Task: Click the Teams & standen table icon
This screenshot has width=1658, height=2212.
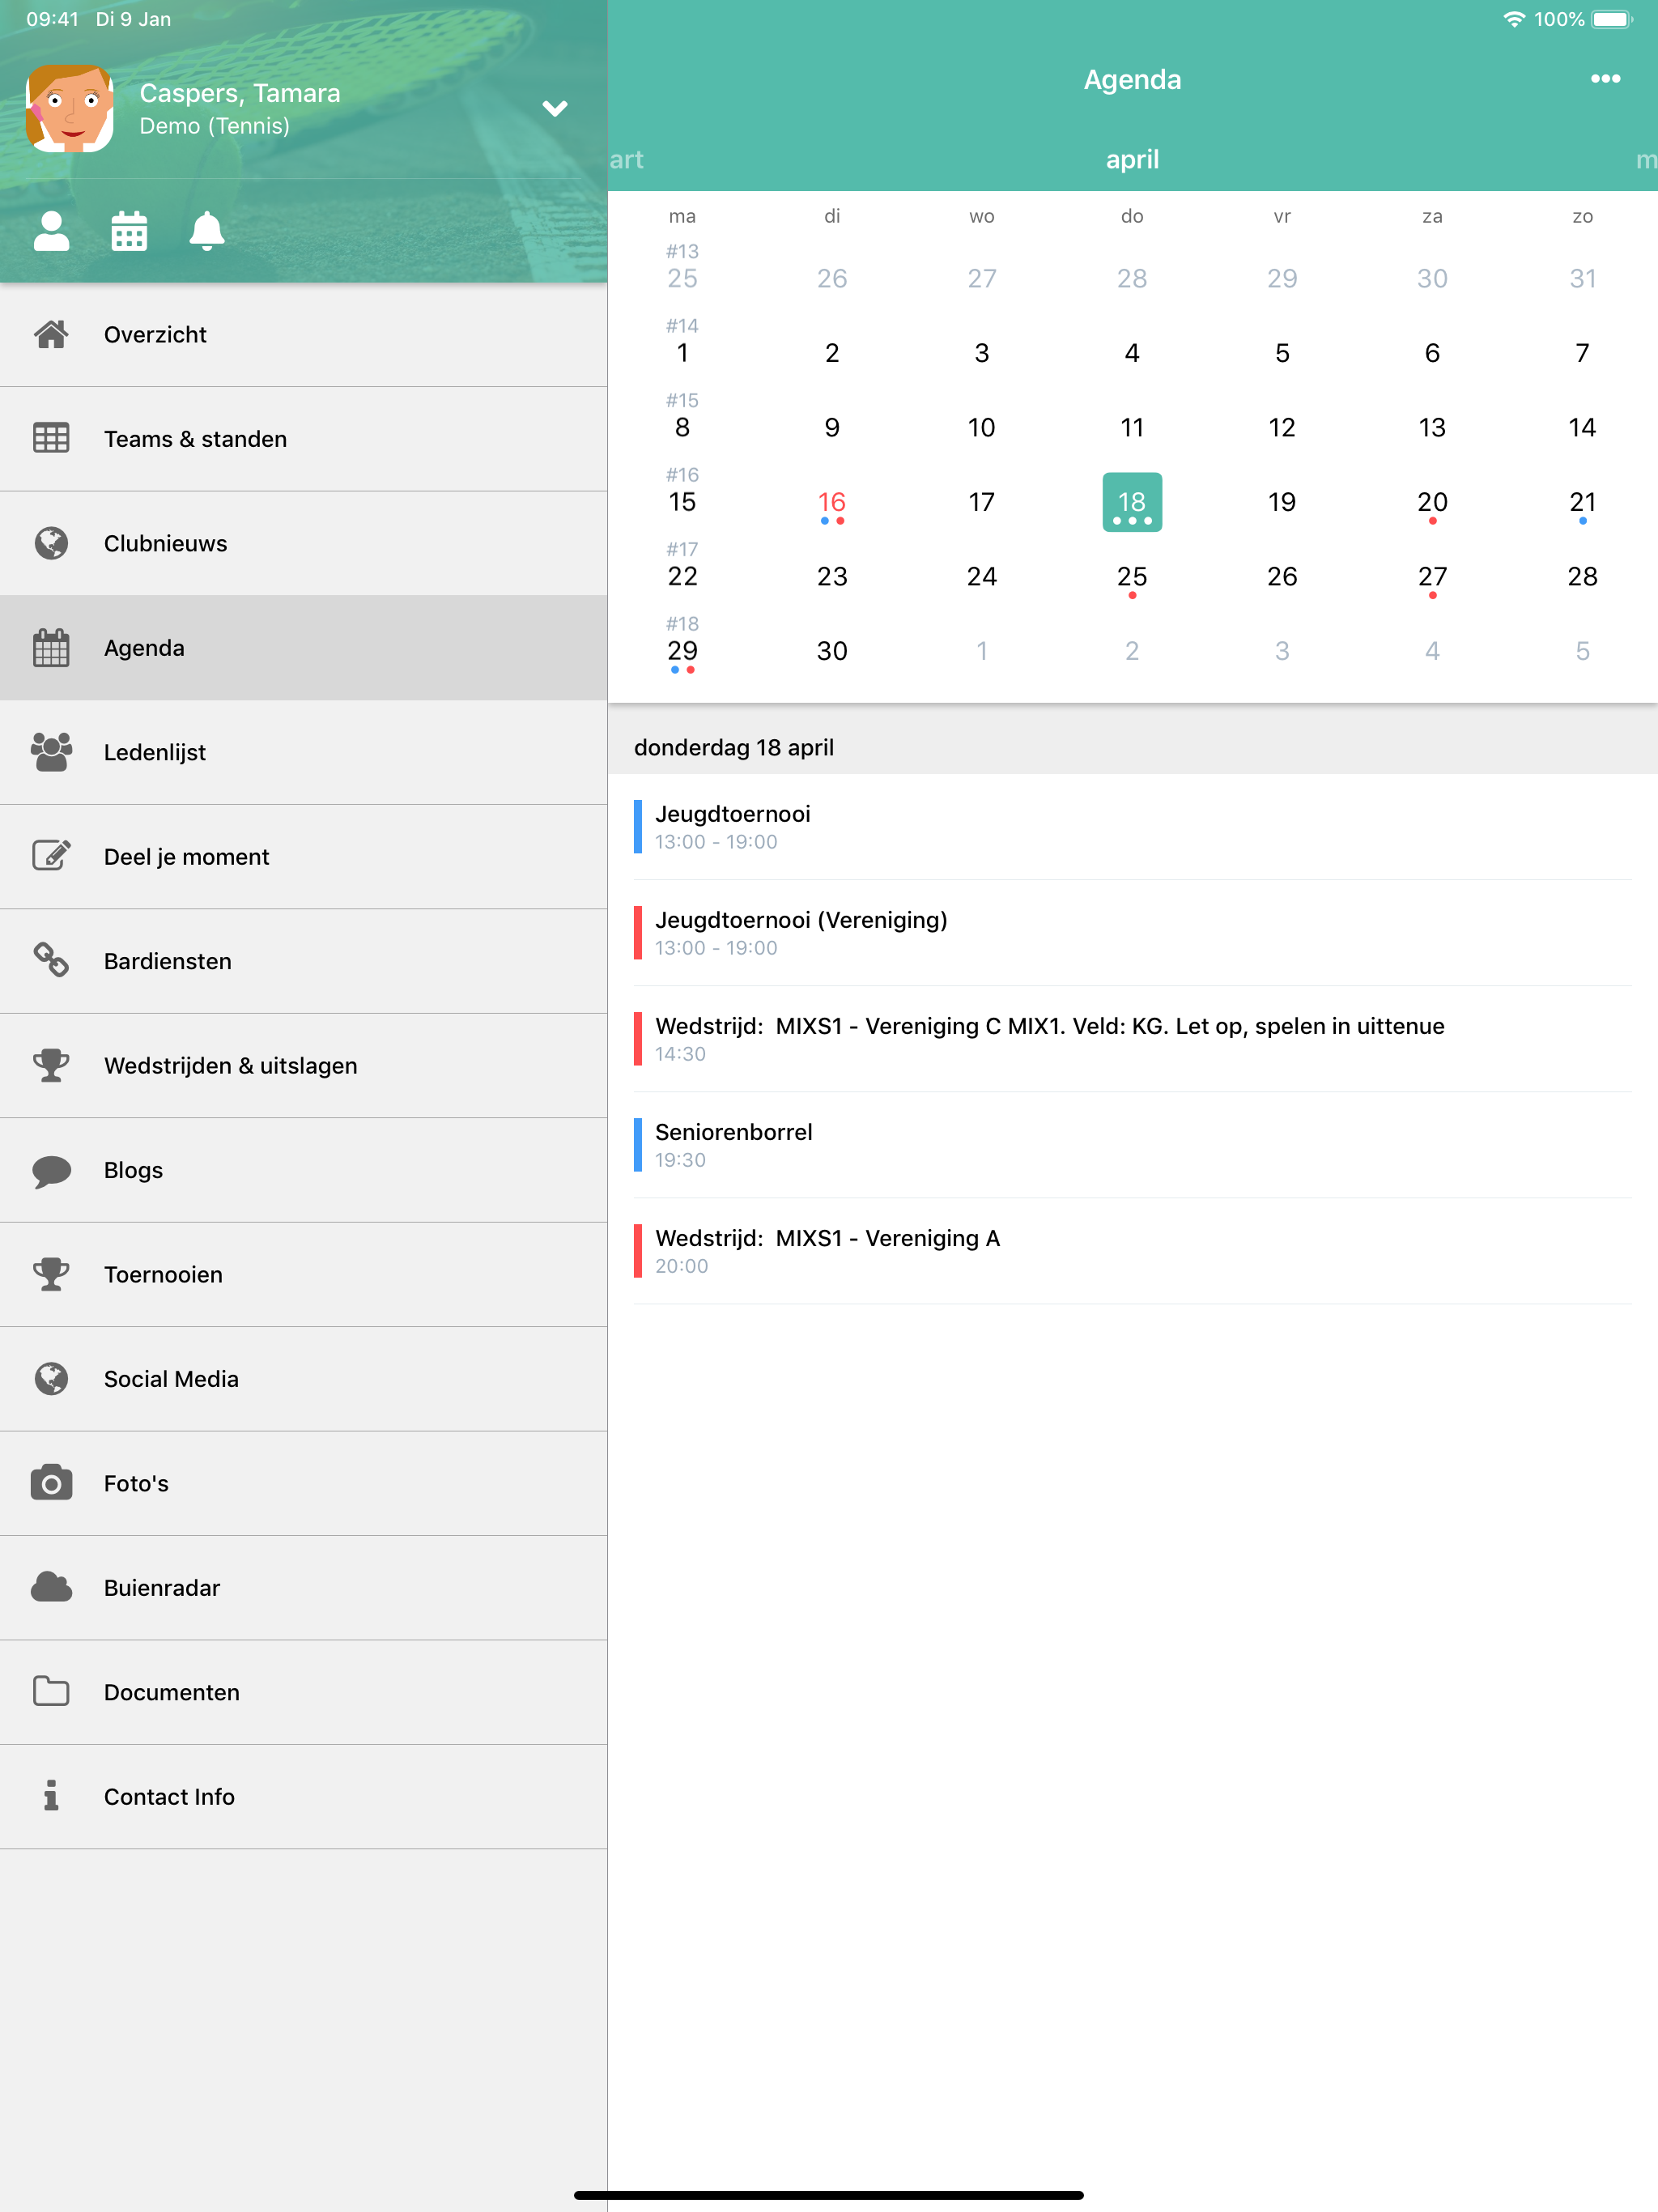Action: point(51,439)
